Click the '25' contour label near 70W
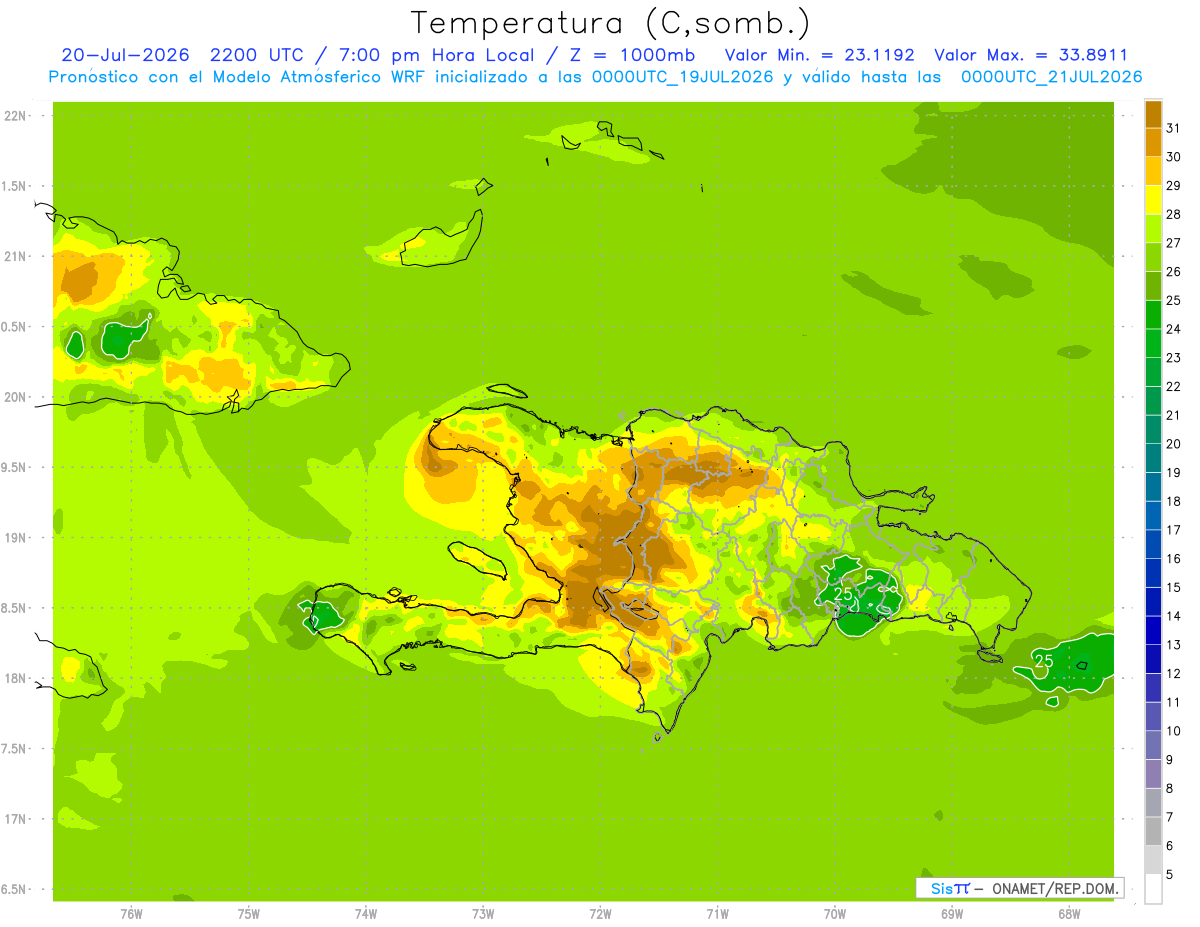The height and width of the screenshot is (927, 1200). [843, 594]
